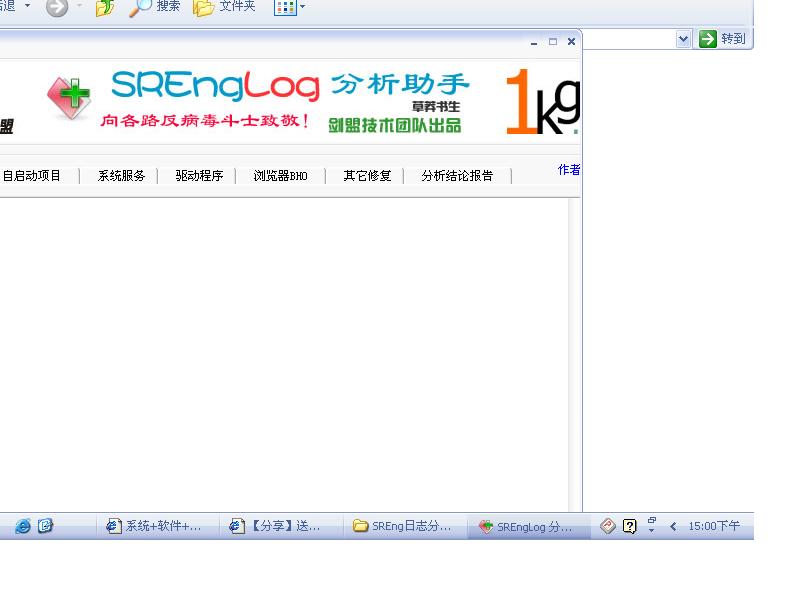Toggle Explorer 文件夹 folders pane
The image size is (800, 600).
click(224, 7)
